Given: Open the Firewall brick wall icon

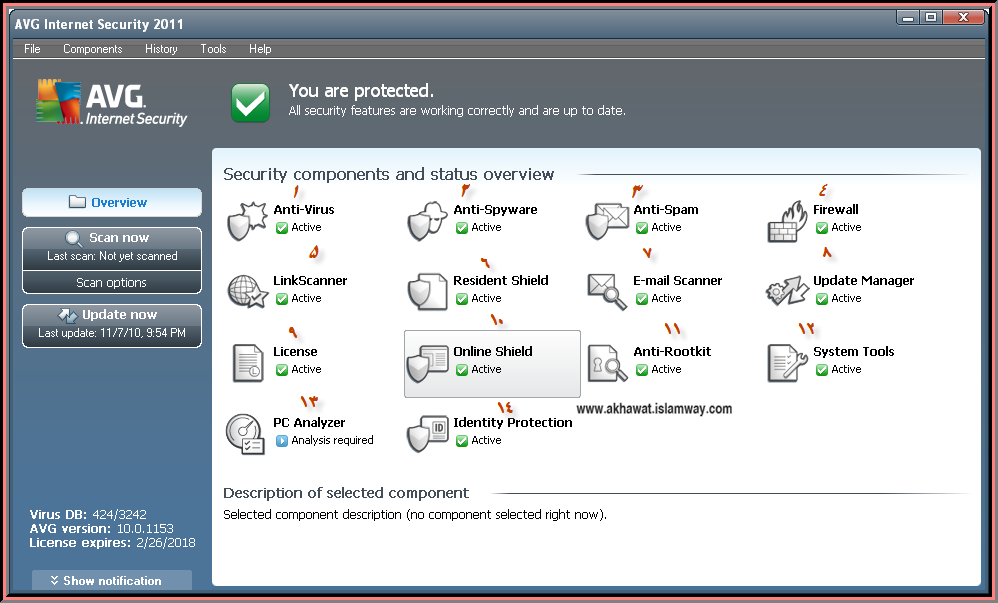Looking at the screenshot, I should click(787, 221).
